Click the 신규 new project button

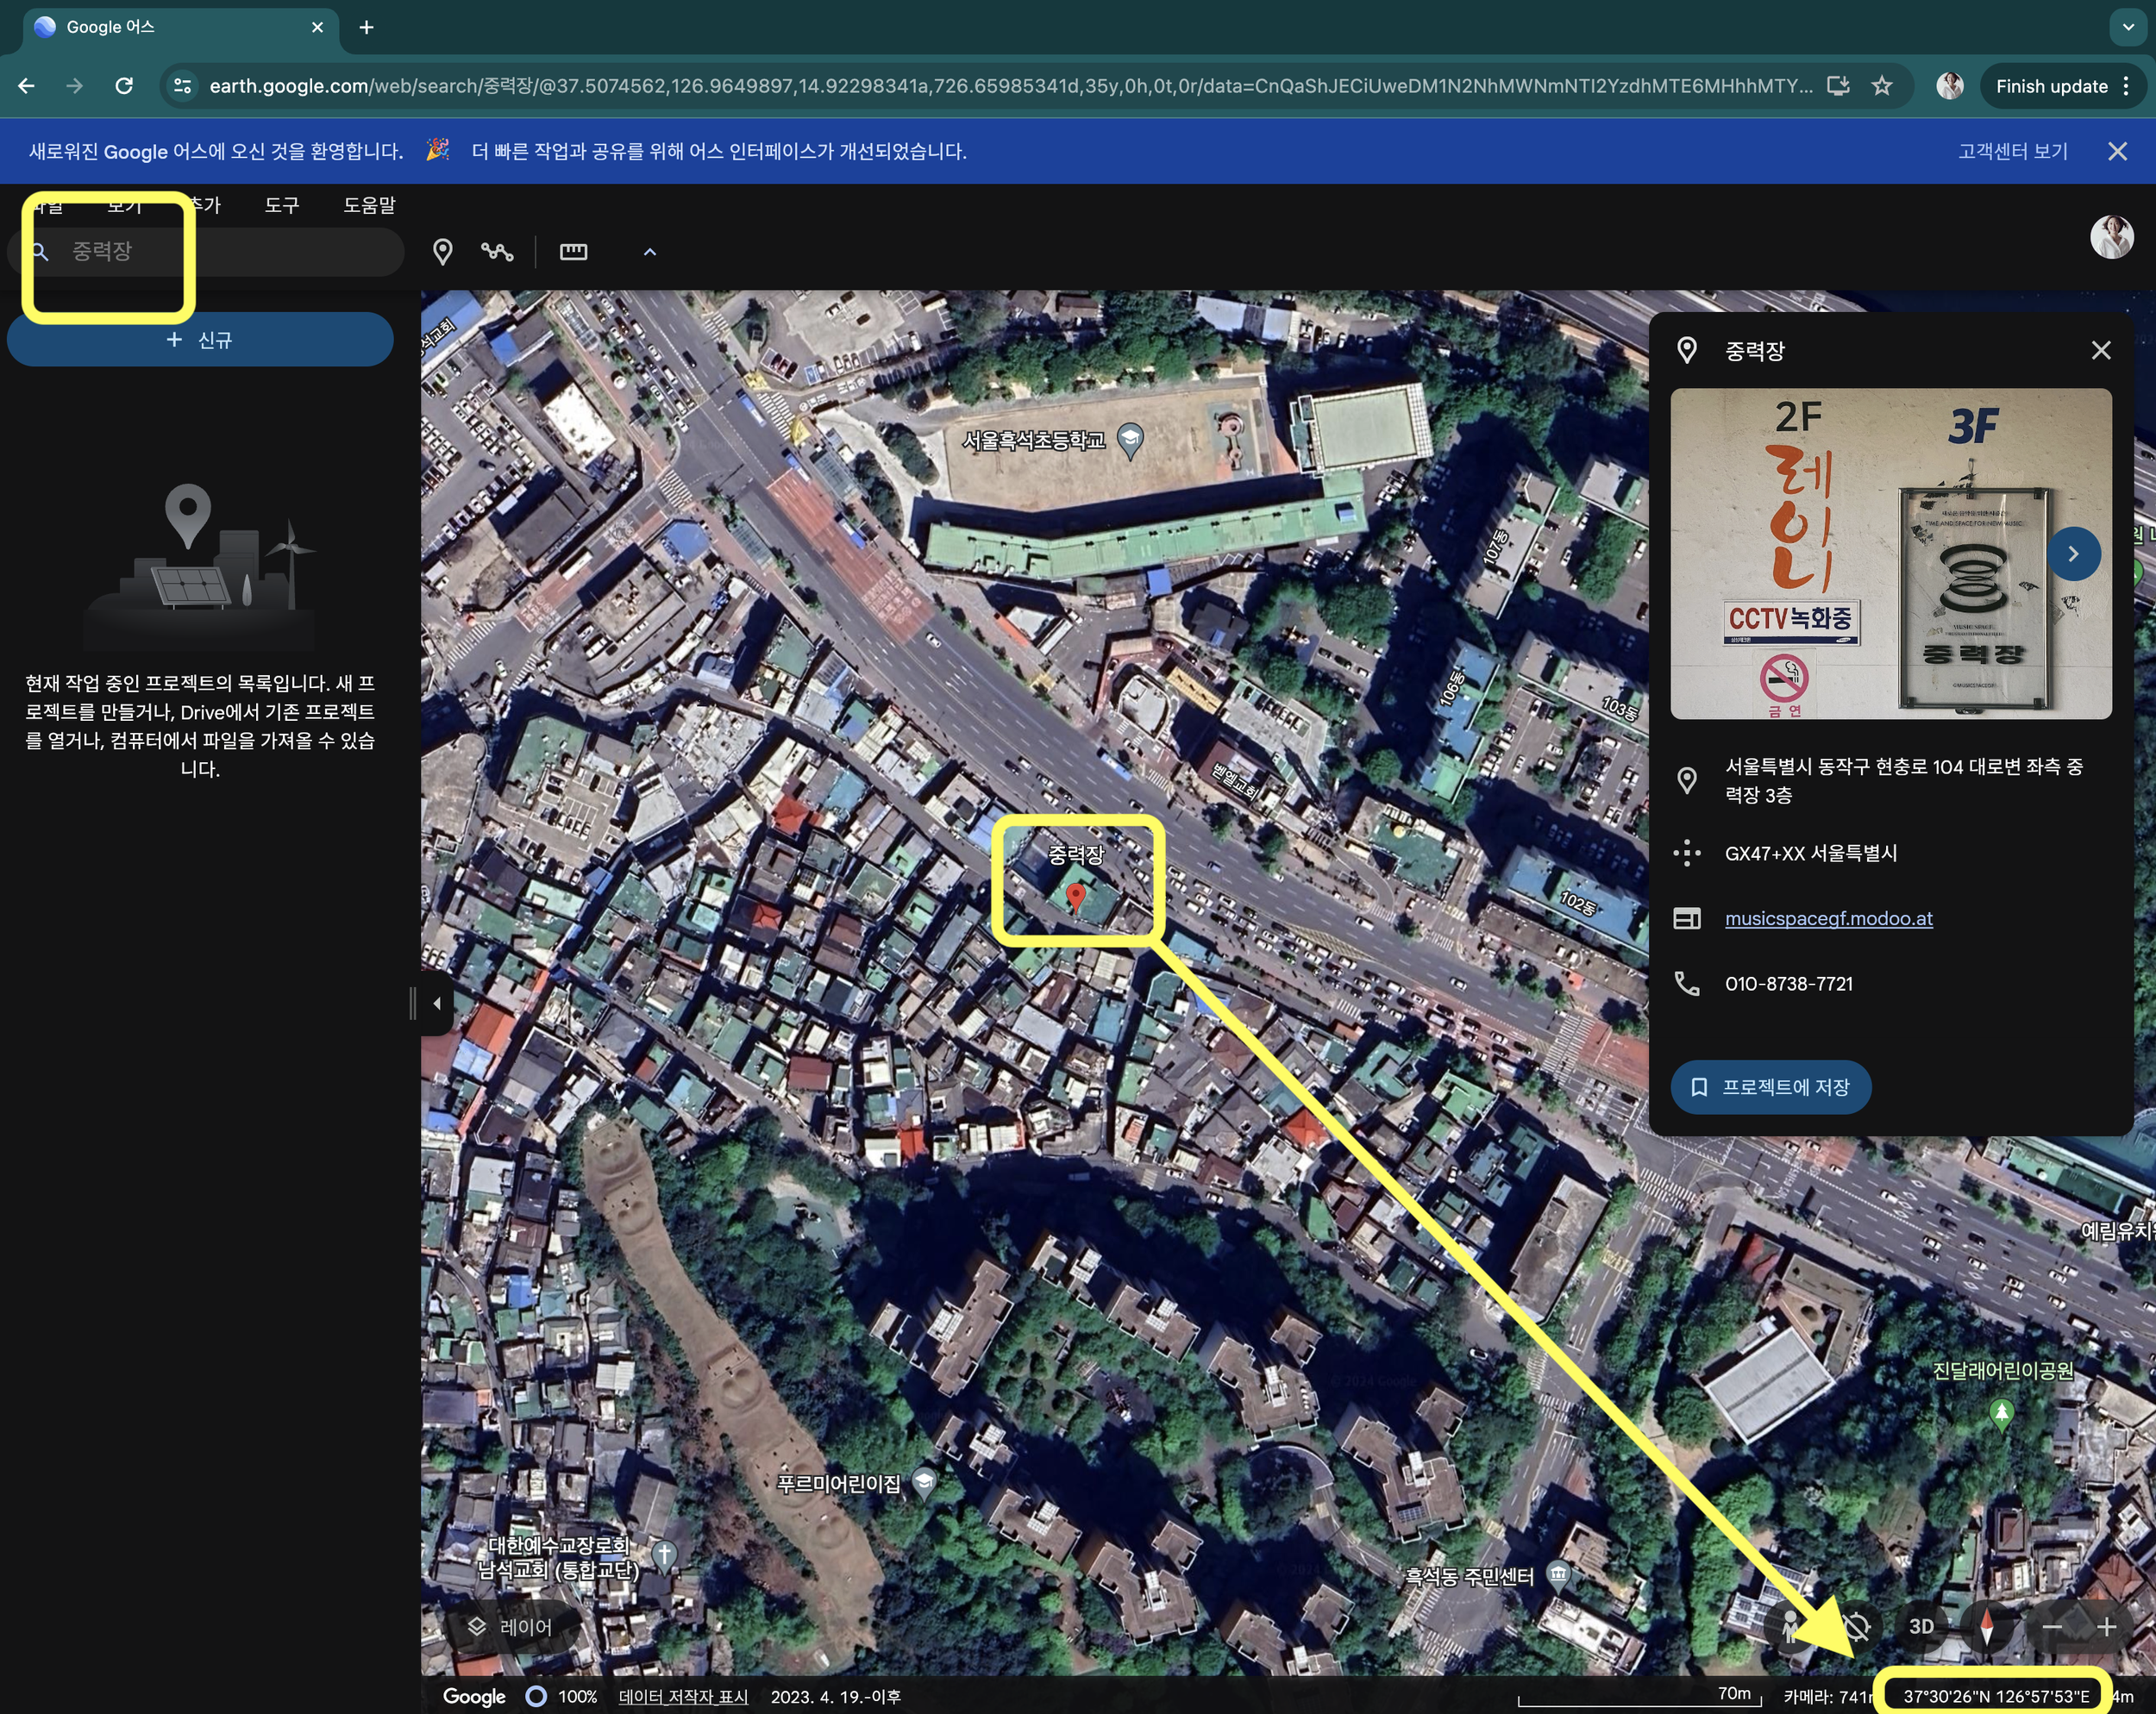pos(200,340)
